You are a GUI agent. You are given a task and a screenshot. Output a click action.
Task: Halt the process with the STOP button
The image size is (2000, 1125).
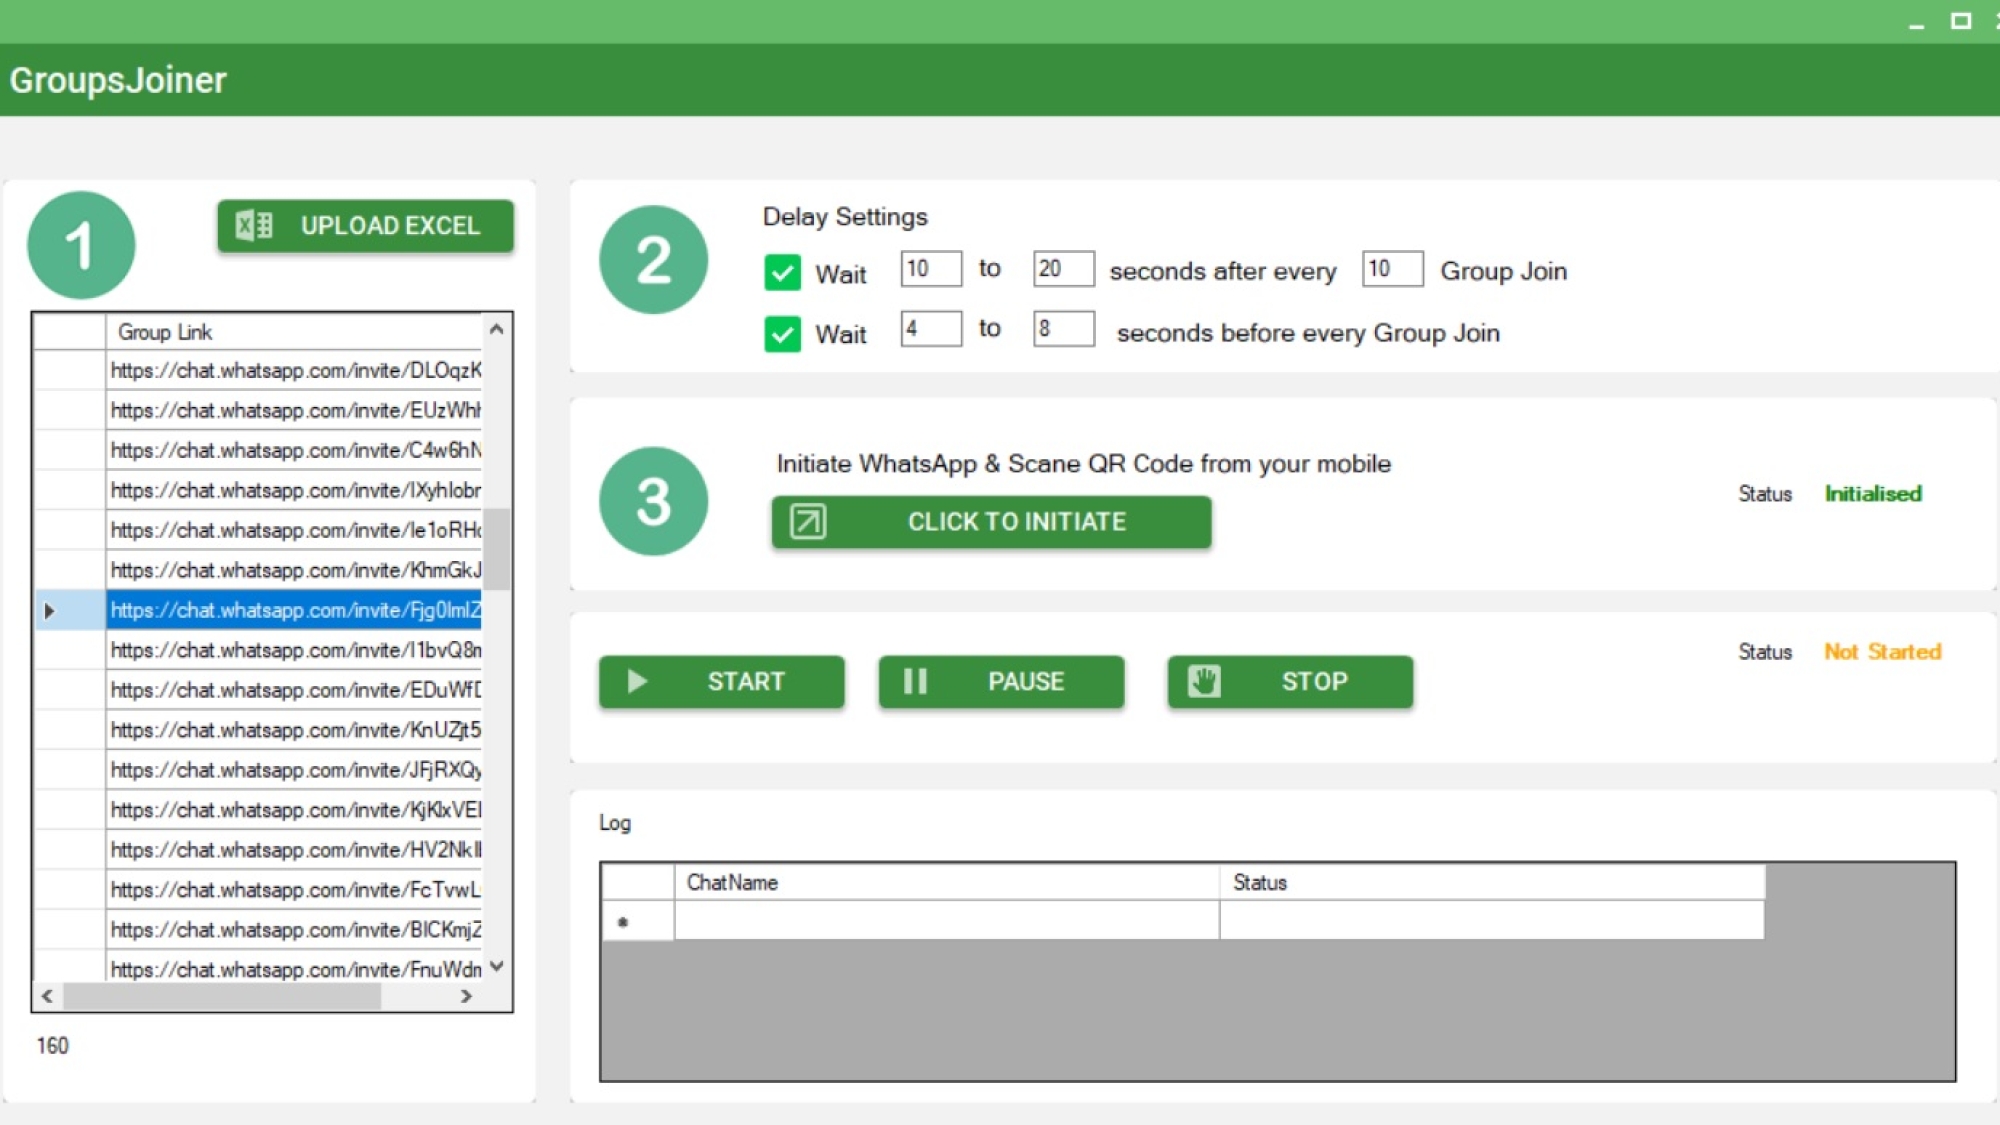pyautogui.click(x=1290, y=682)
